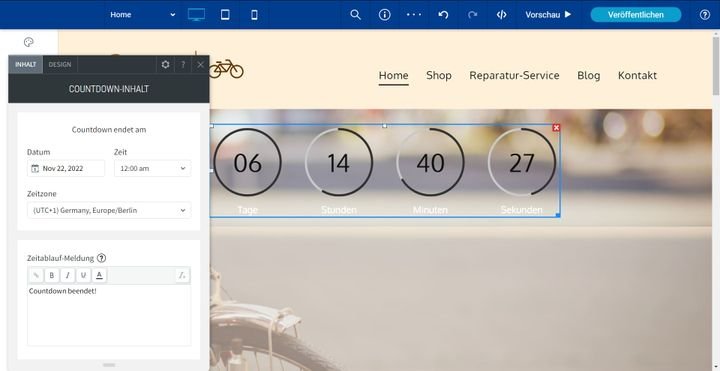The width and height of the screenshot is (720, 371).
Task: Open the developer code mode icon
Action: coord(501,15)
